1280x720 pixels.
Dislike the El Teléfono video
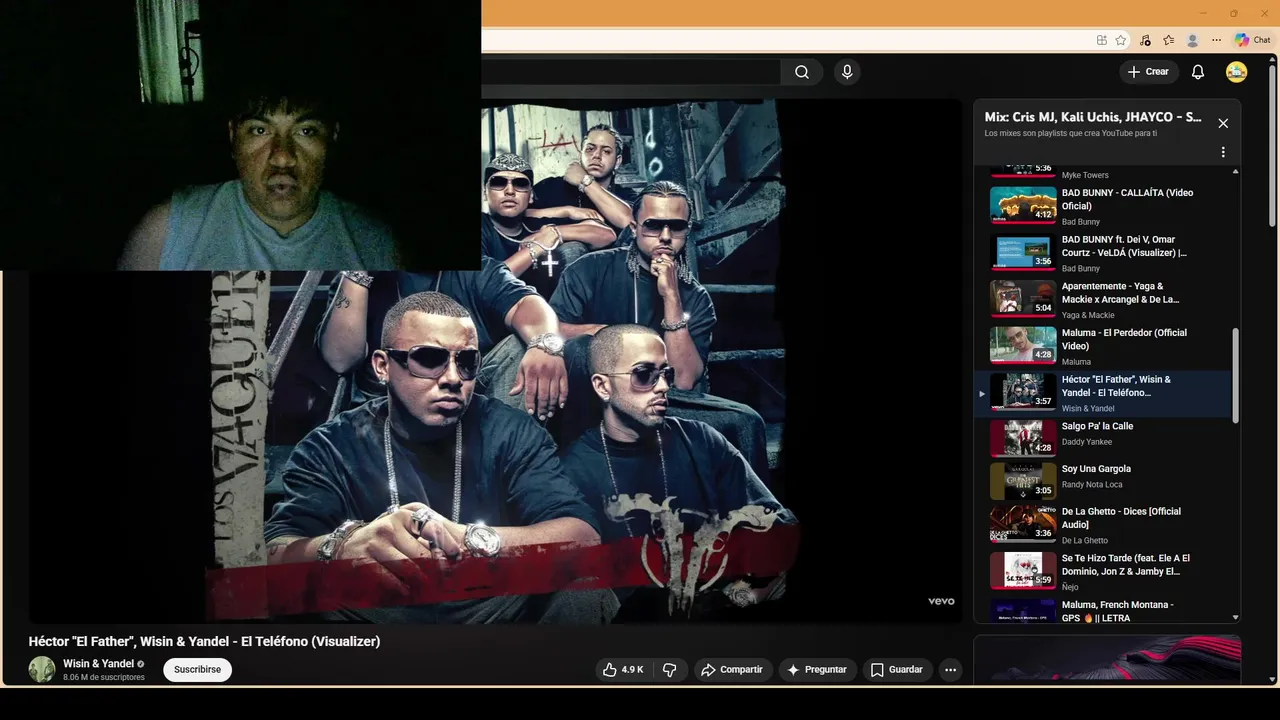(x=671, y=670)
